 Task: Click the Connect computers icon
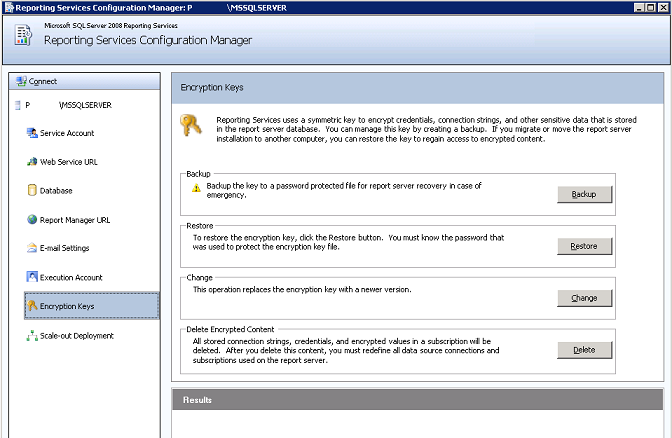pos(21,81)
